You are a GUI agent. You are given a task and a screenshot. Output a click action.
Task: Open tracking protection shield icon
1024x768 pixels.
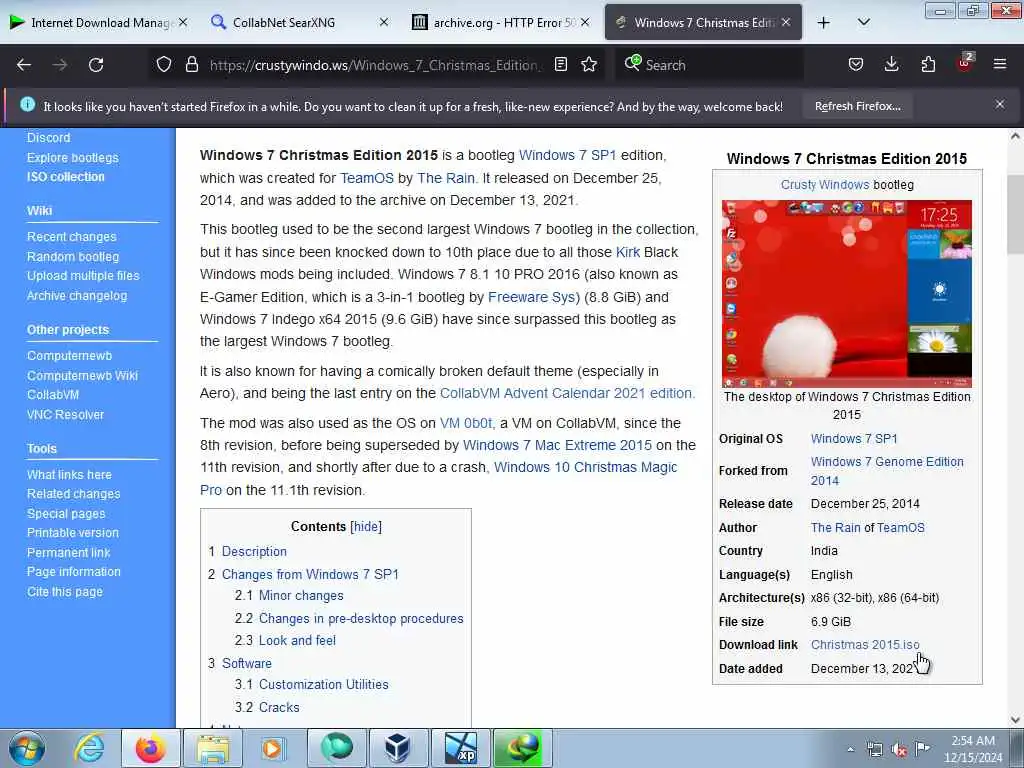tap(163, 65)
